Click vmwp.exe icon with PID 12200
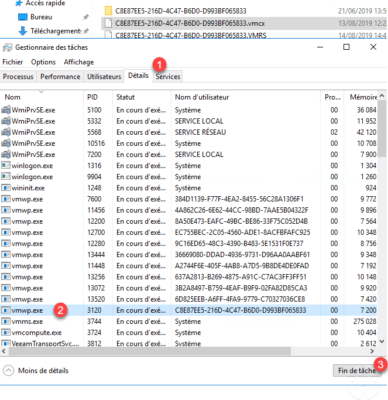The height and width of the screenshot is (400, 388). (6, 221)
